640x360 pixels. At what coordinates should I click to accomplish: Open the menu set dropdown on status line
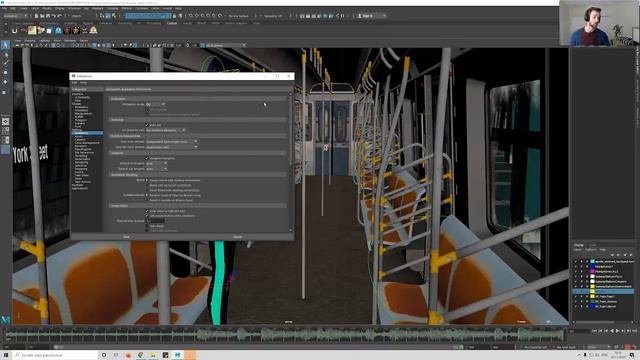(x=16, y=16)
